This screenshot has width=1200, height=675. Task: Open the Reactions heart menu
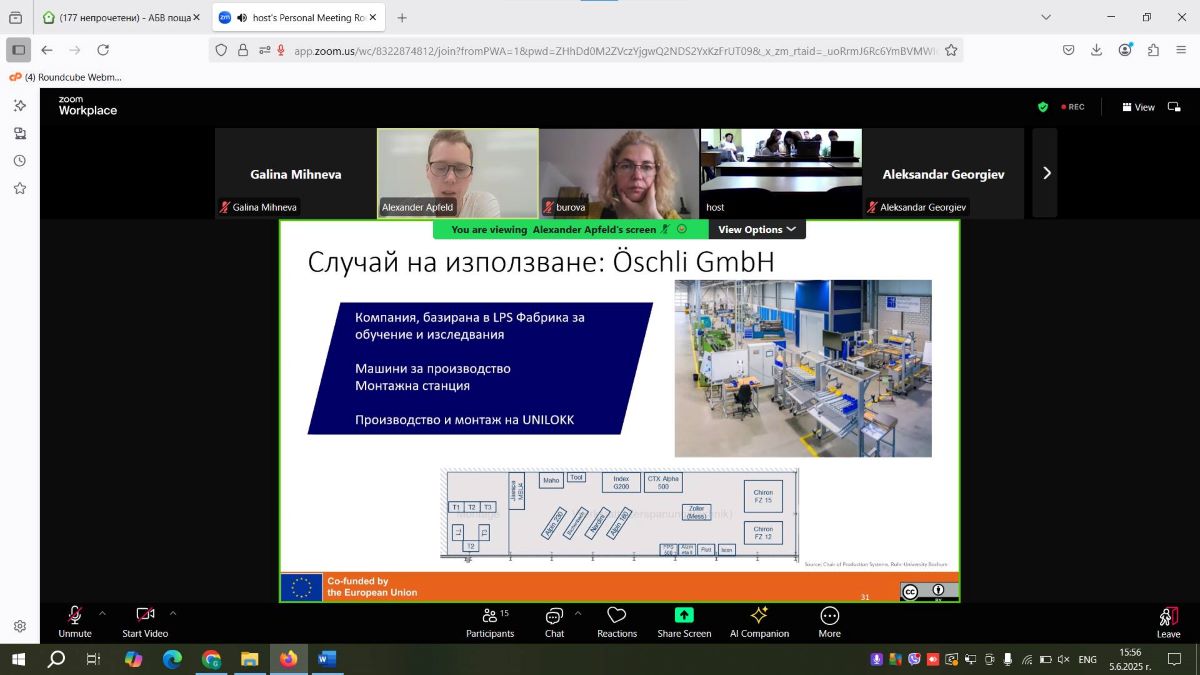617,621
